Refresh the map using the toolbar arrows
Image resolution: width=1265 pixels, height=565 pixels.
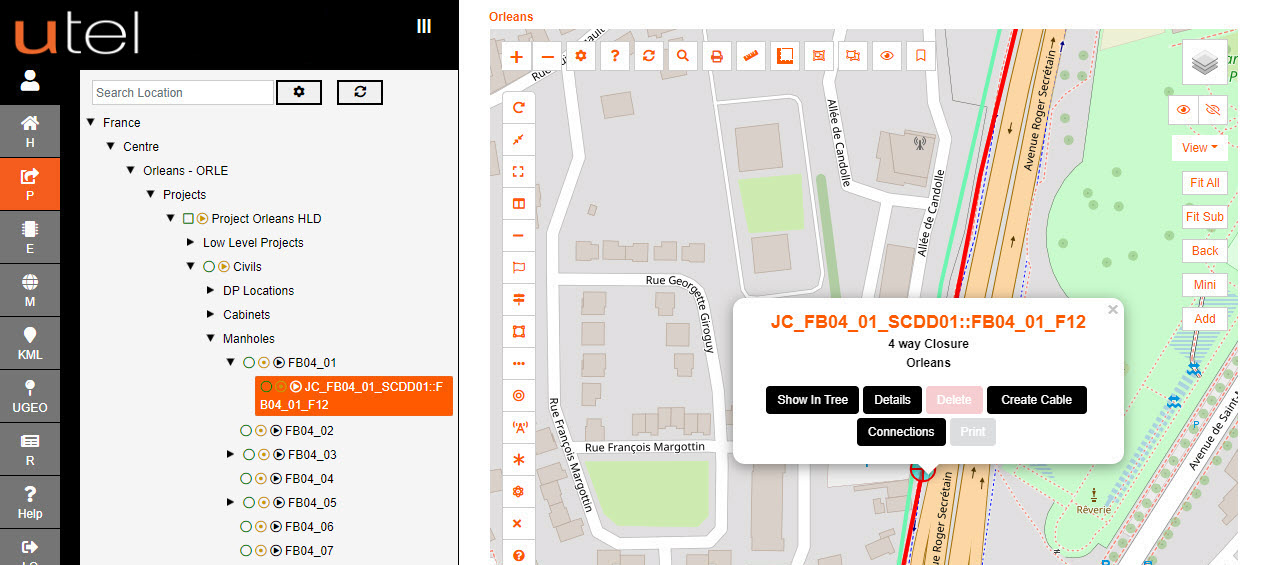[x=649, y=56]
